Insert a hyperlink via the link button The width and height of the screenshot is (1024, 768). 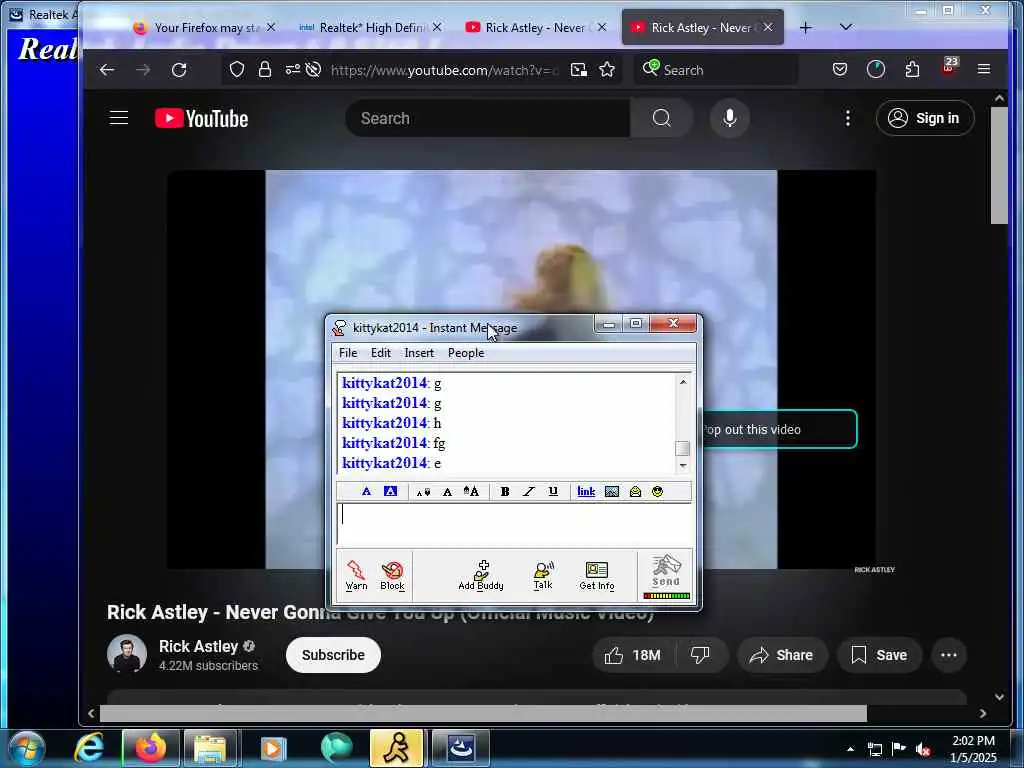(586, 492)
